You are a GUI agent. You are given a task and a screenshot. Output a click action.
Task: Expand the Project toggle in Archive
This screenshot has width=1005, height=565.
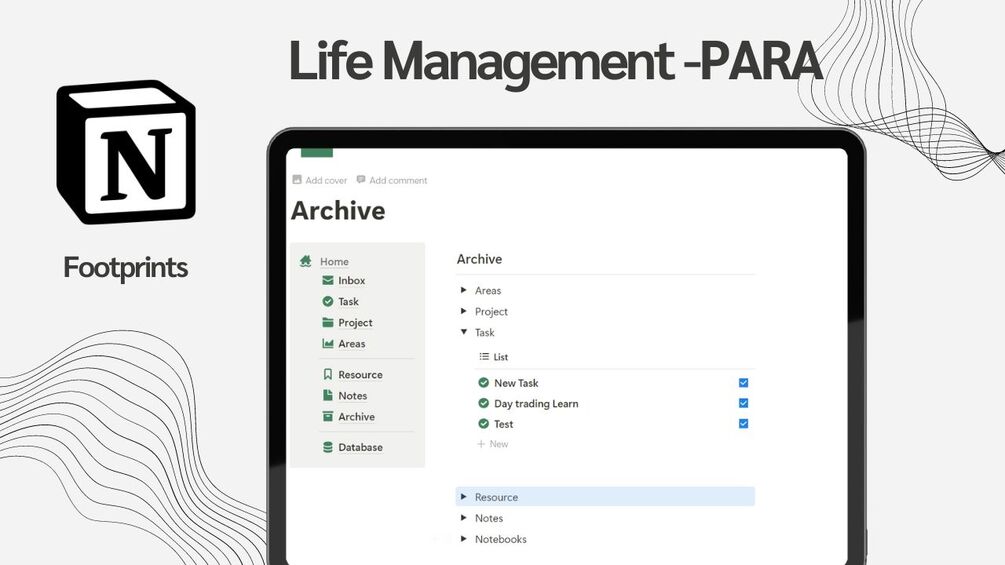pyautogui.click(x=463, y=311)
